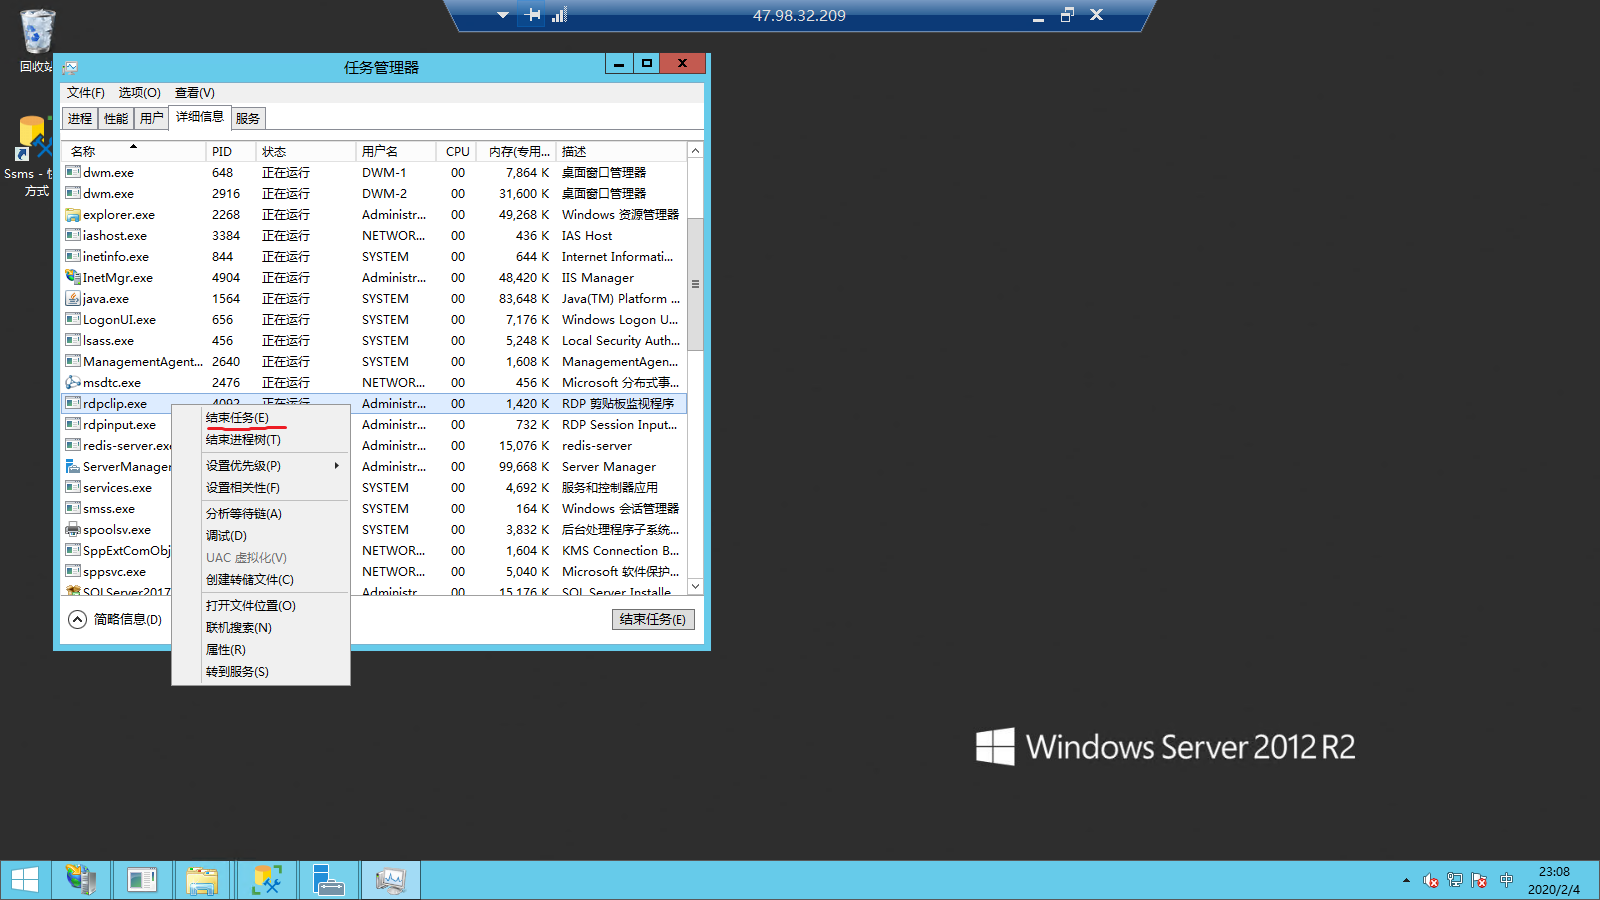Choose 属性(R) in the context menu
Image resolution: width=1600 pixels, height=900 pixels.
261,650
